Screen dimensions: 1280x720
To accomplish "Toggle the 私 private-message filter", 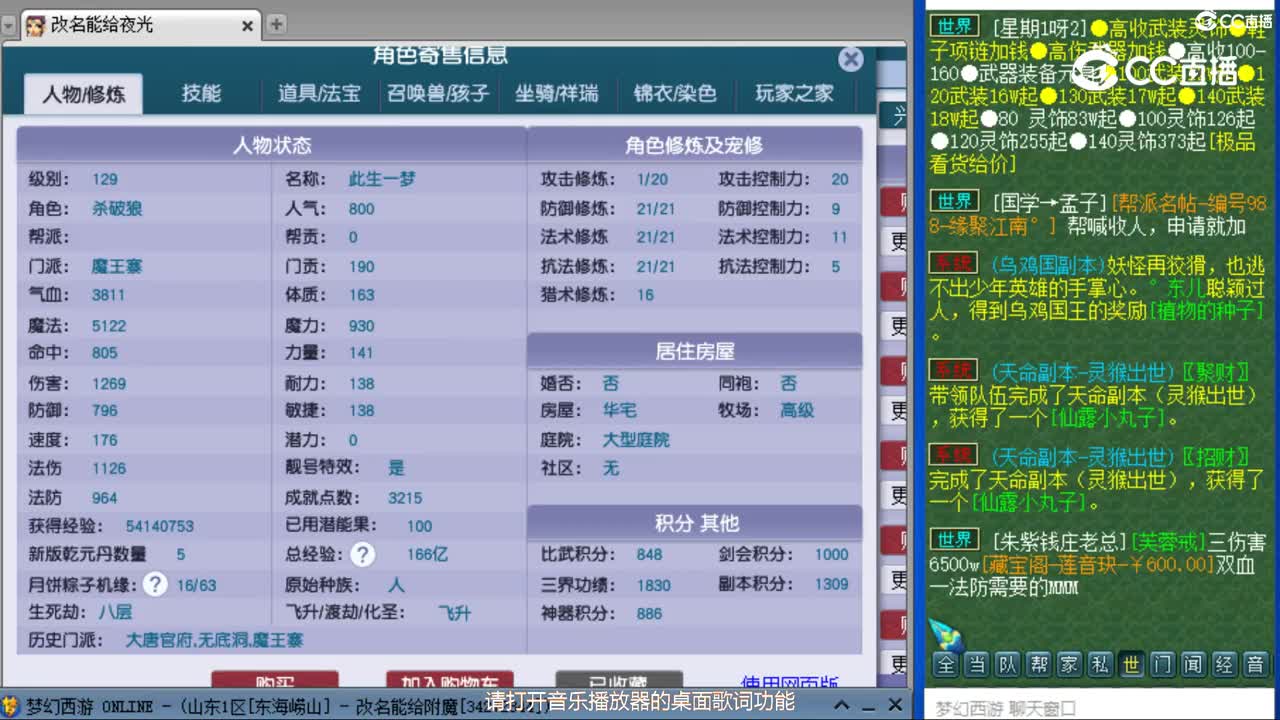I will (x=1100, y=664).
